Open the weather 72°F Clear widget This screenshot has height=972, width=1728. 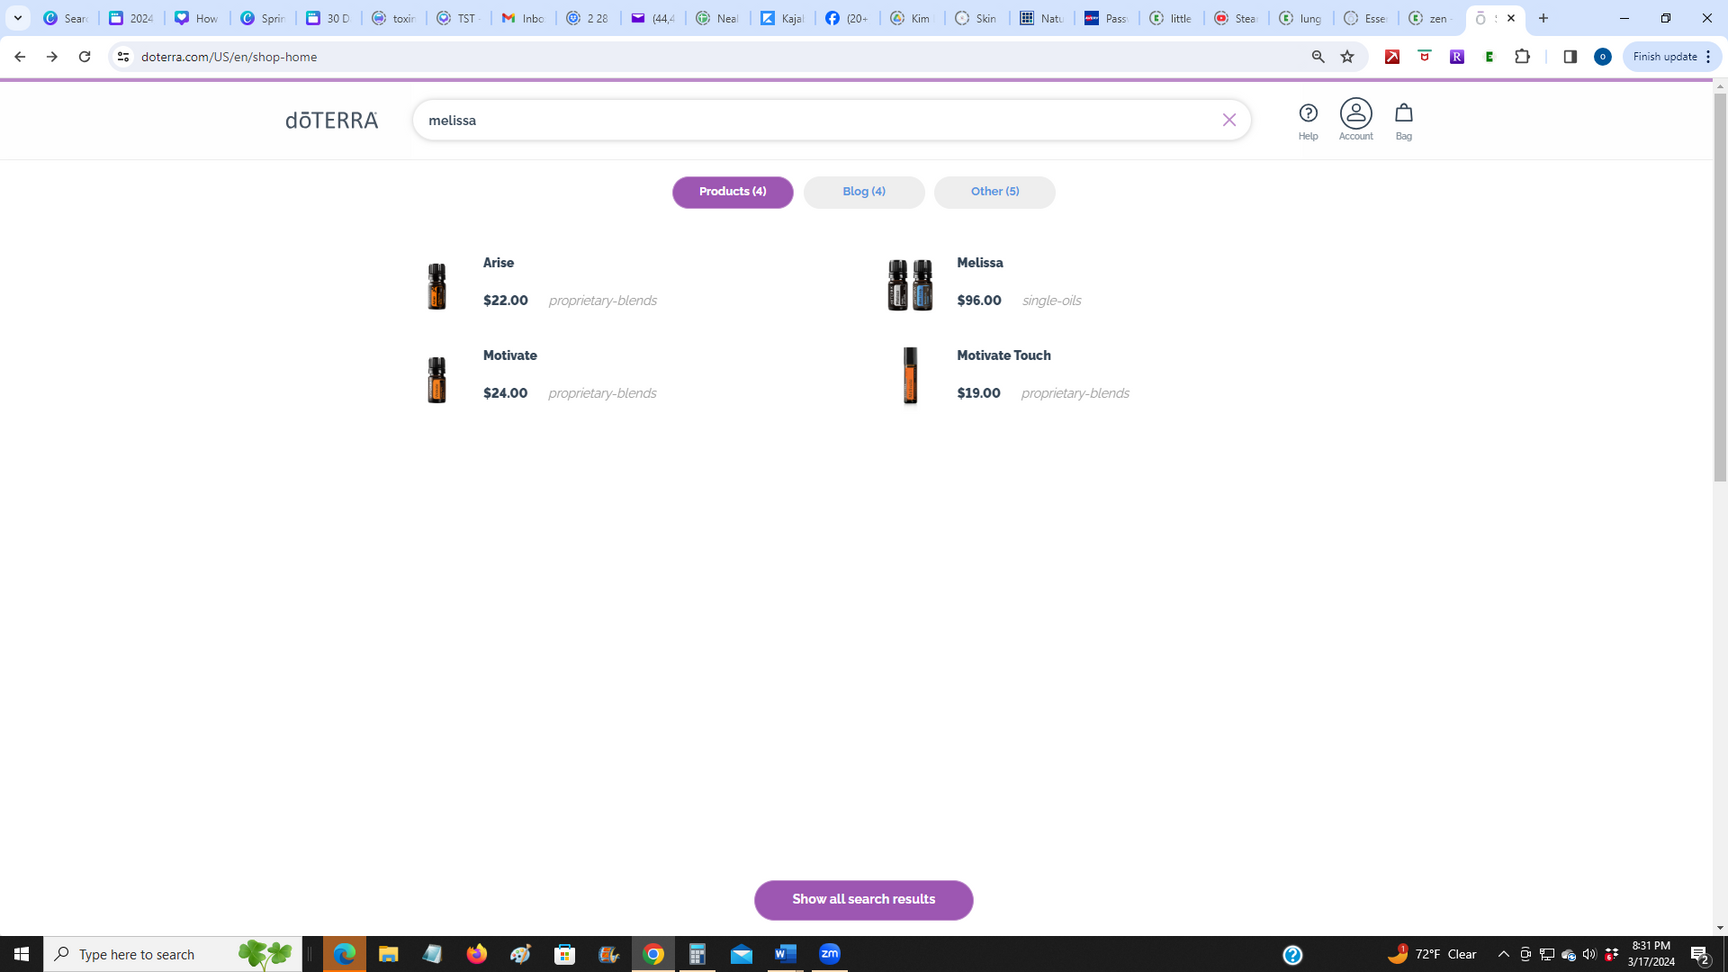coord(1432,954)
